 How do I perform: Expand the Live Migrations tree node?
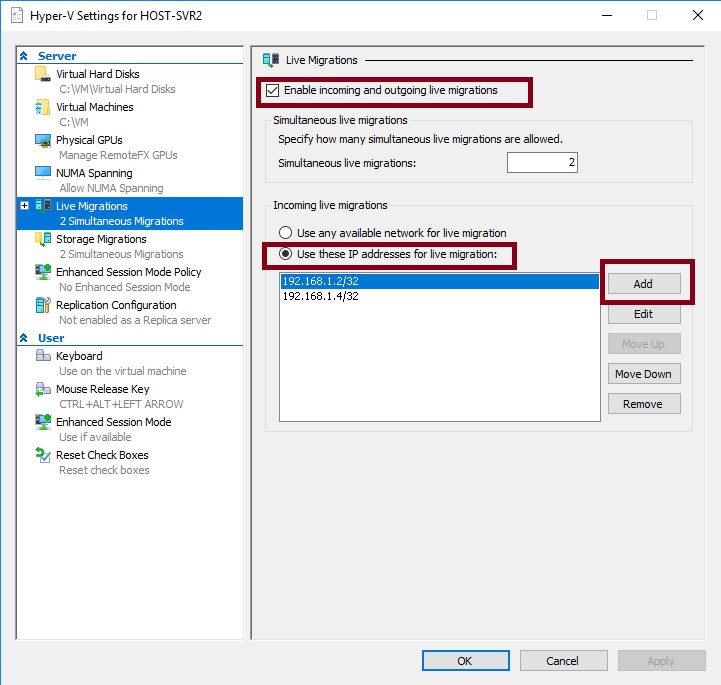point(24,206)
